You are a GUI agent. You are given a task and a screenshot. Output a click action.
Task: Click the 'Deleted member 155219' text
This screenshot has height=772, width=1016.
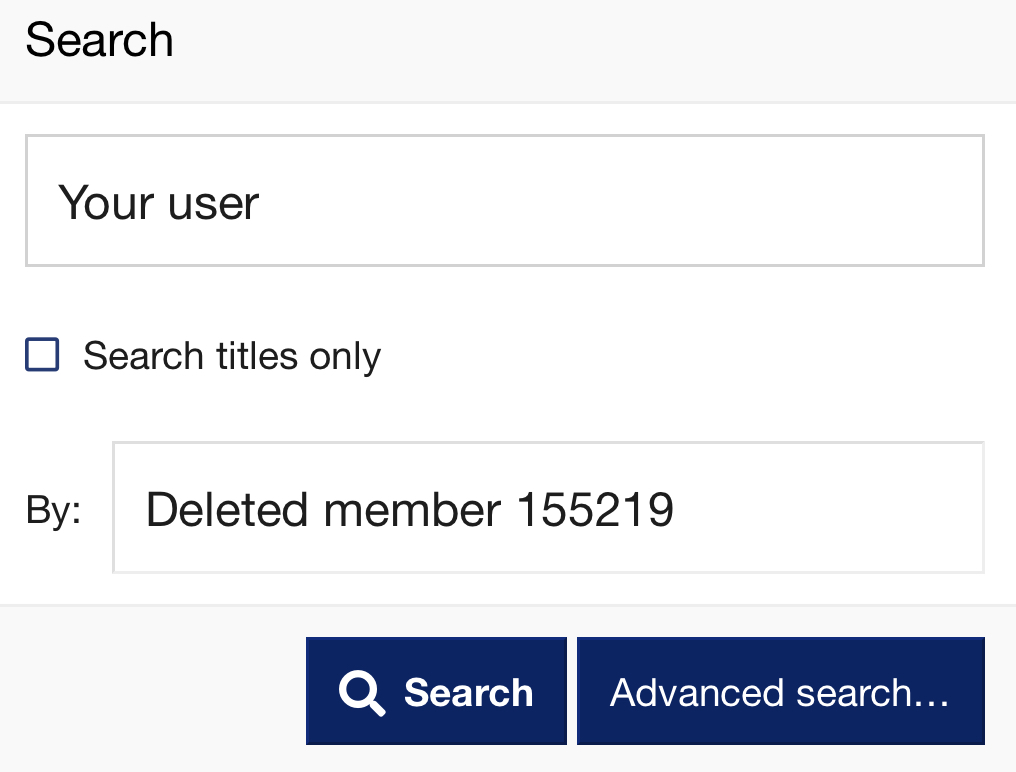pyautogui.click(x=409, y=510)
